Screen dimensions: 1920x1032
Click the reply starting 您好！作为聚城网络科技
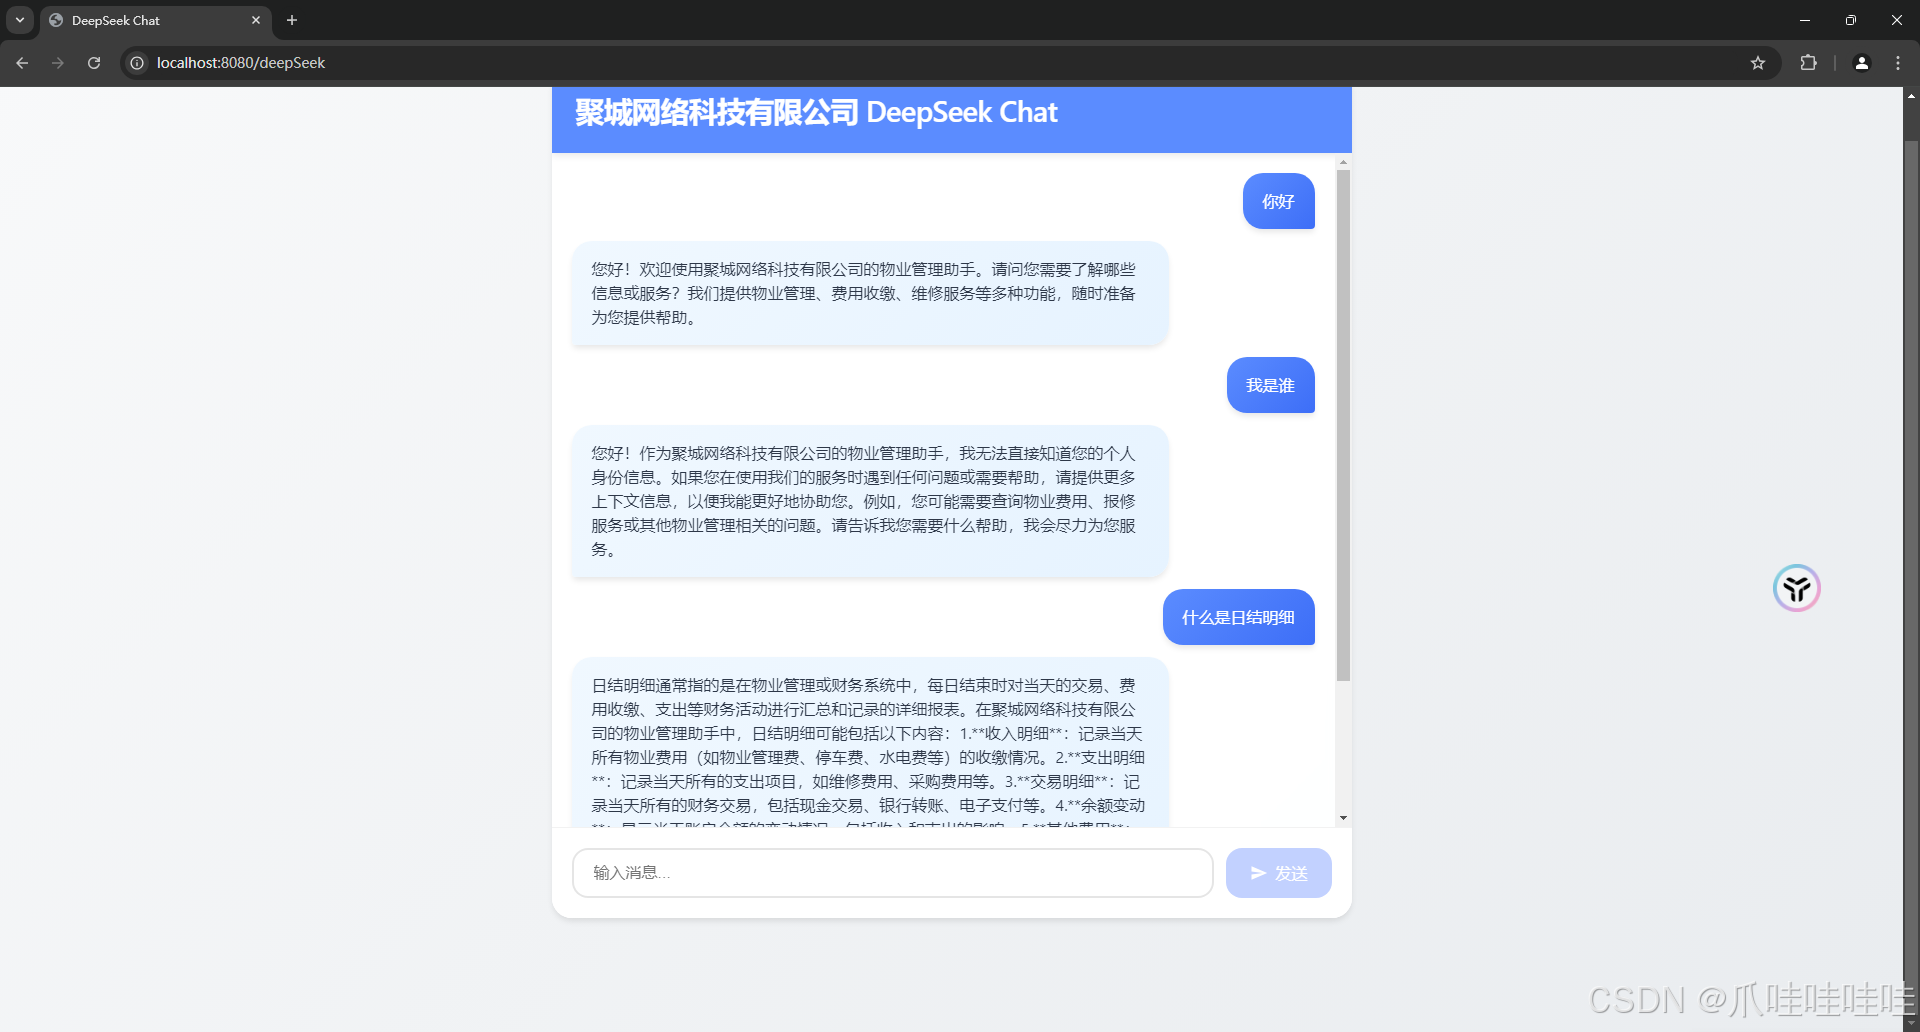869,501
